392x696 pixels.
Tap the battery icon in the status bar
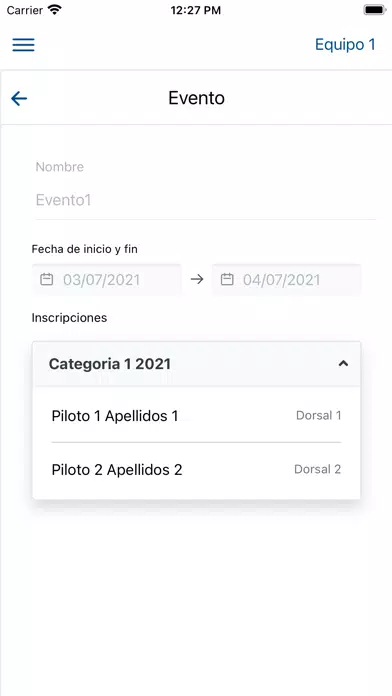[x=374, y=10]
